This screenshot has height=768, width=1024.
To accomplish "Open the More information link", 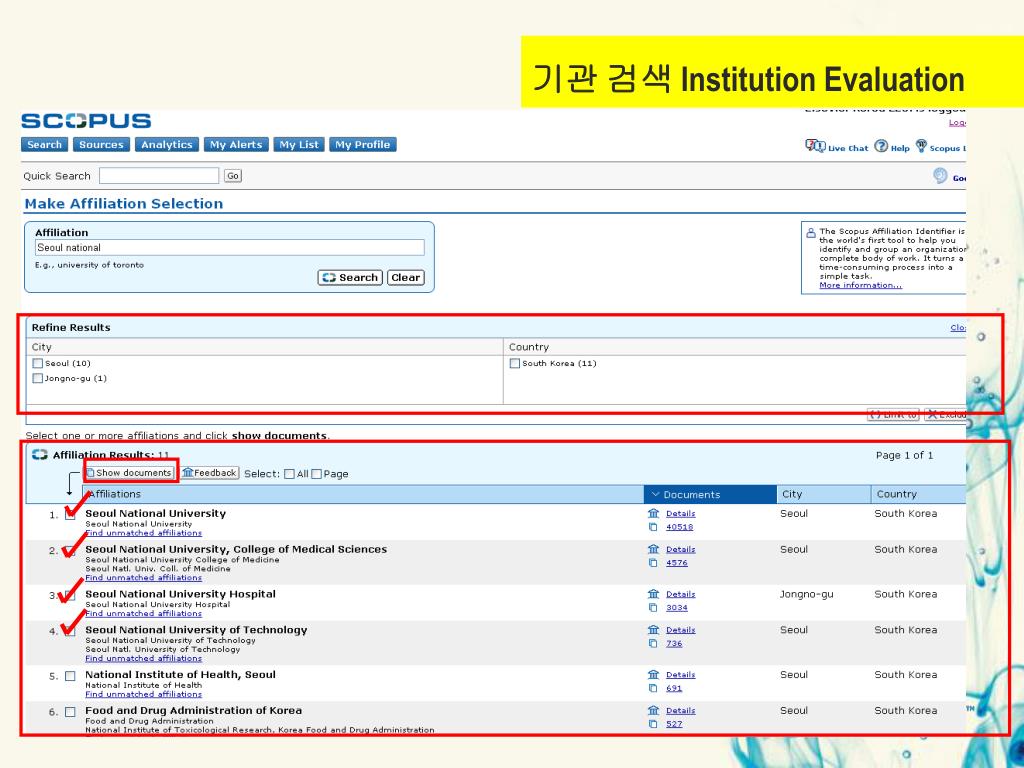I will click(x=860, y=285).
